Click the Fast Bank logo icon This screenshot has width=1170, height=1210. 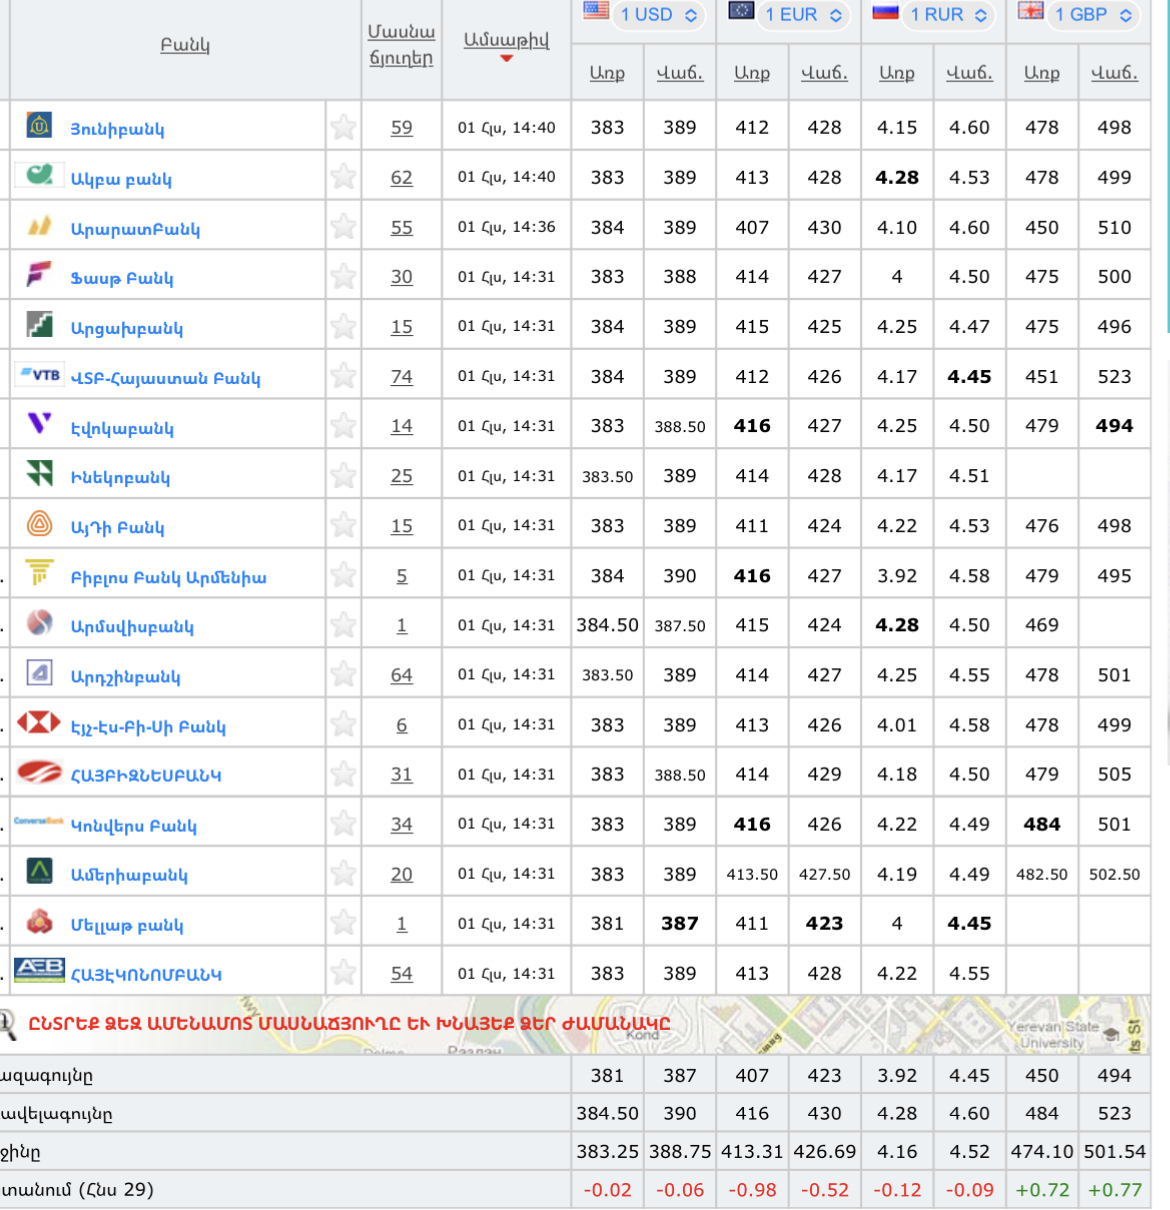39,274
